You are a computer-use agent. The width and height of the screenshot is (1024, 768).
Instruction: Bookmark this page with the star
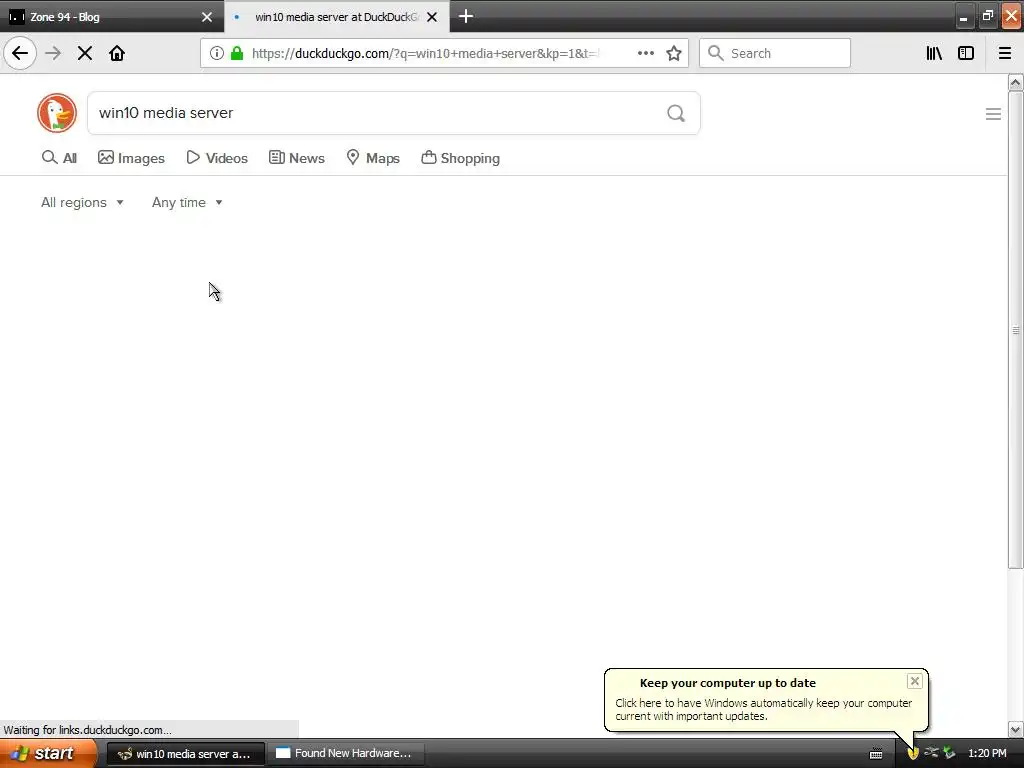click(674, 53)
